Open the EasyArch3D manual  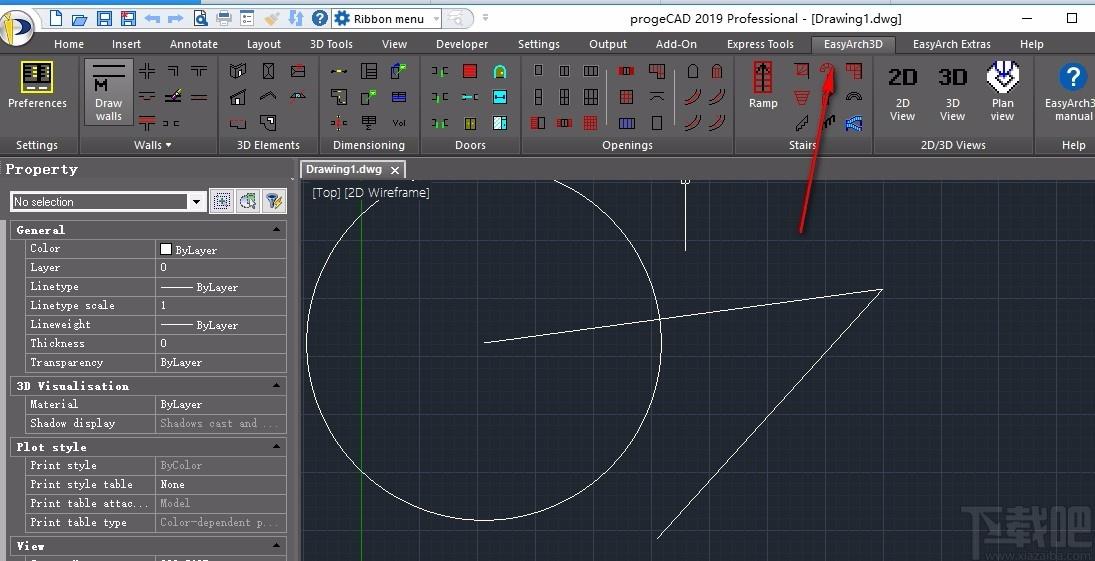[x=1070, y=92]
